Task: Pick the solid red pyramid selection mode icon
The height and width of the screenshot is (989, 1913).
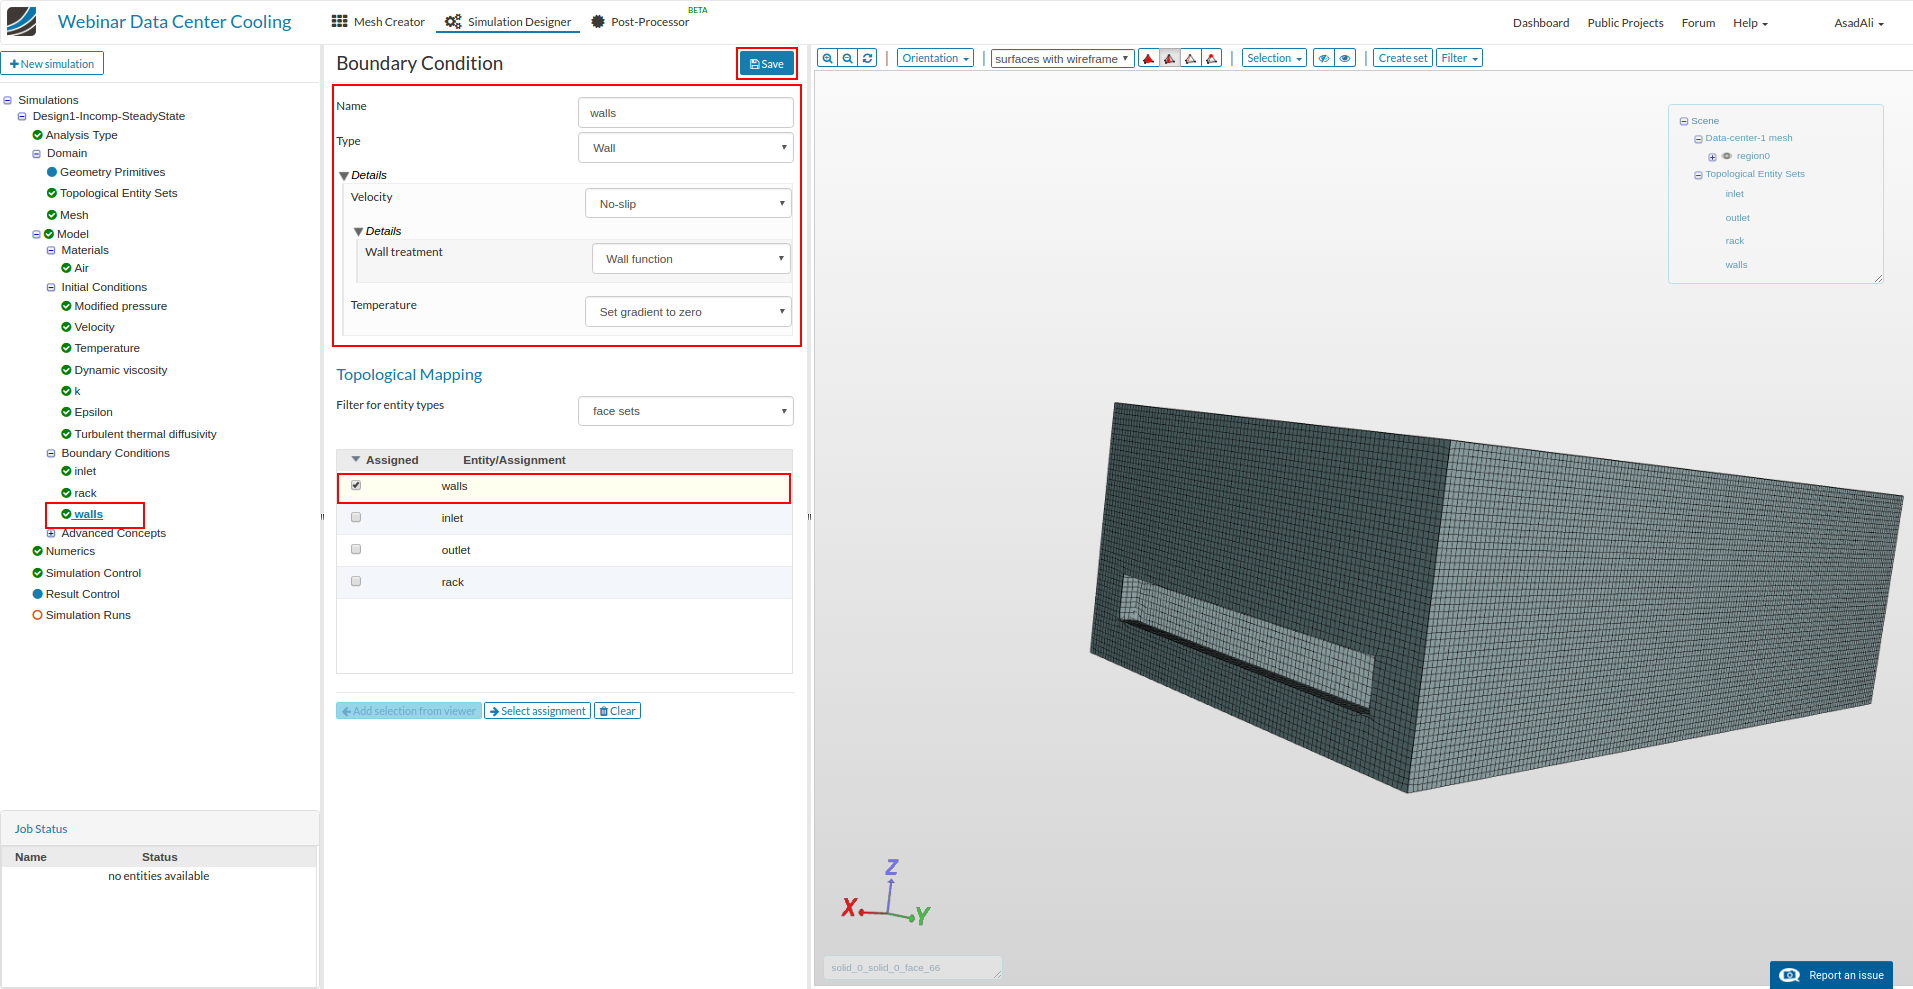Action: tap(1149, 58)
